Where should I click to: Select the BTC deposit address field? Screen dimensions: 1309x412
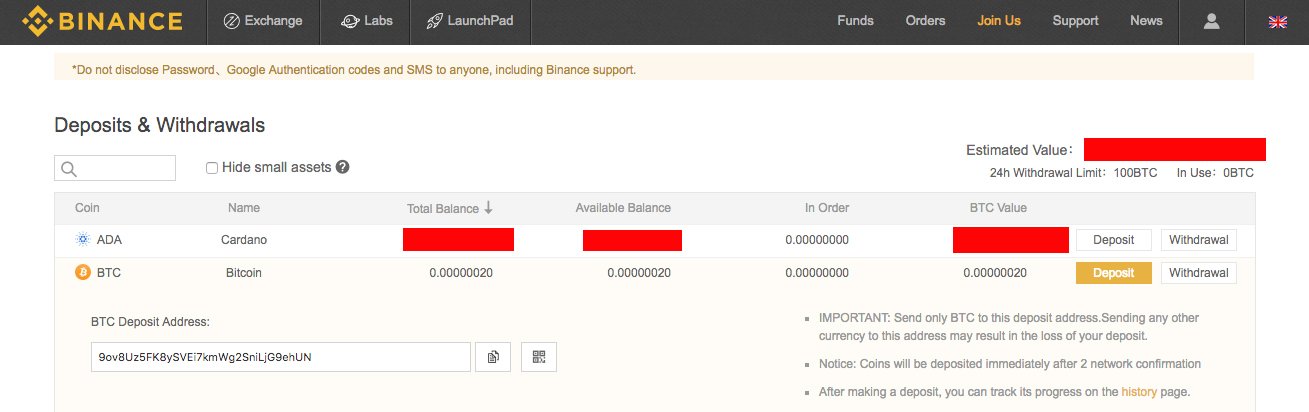point(280,357)
